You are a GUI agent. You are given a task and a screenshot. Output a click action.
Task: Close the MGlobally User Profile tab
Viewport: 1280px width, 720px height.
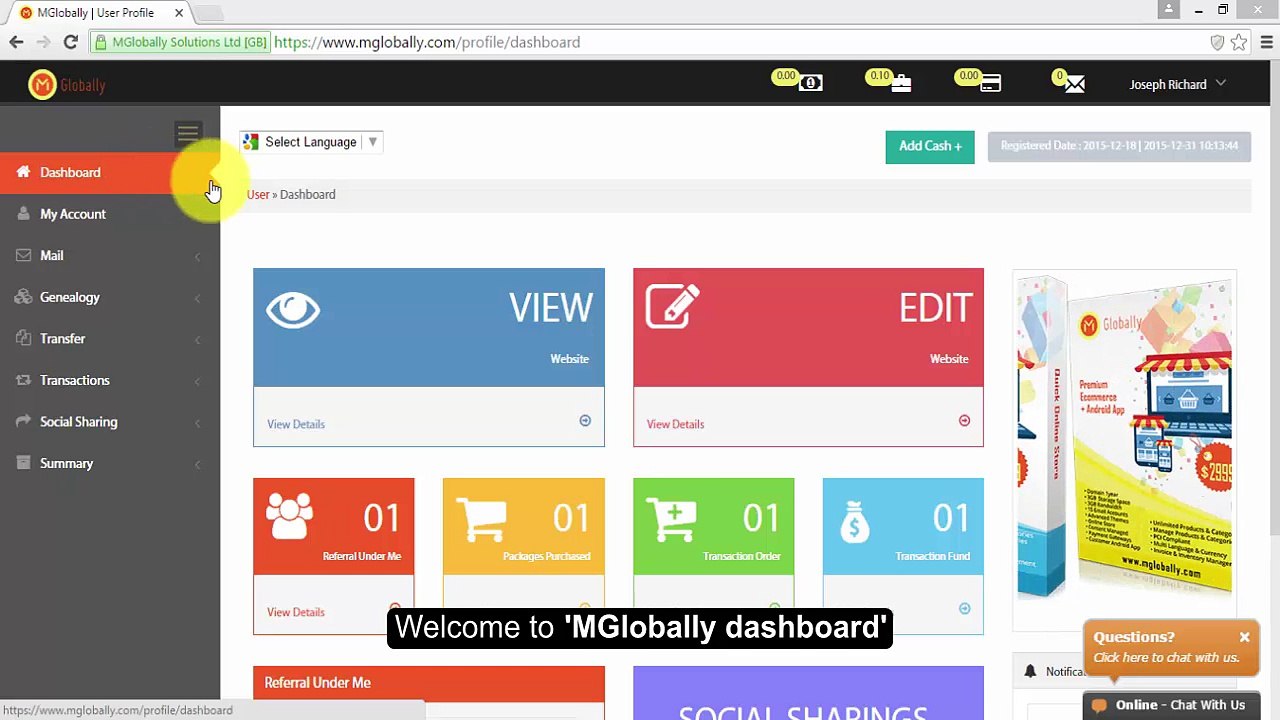tap(179, 13)
